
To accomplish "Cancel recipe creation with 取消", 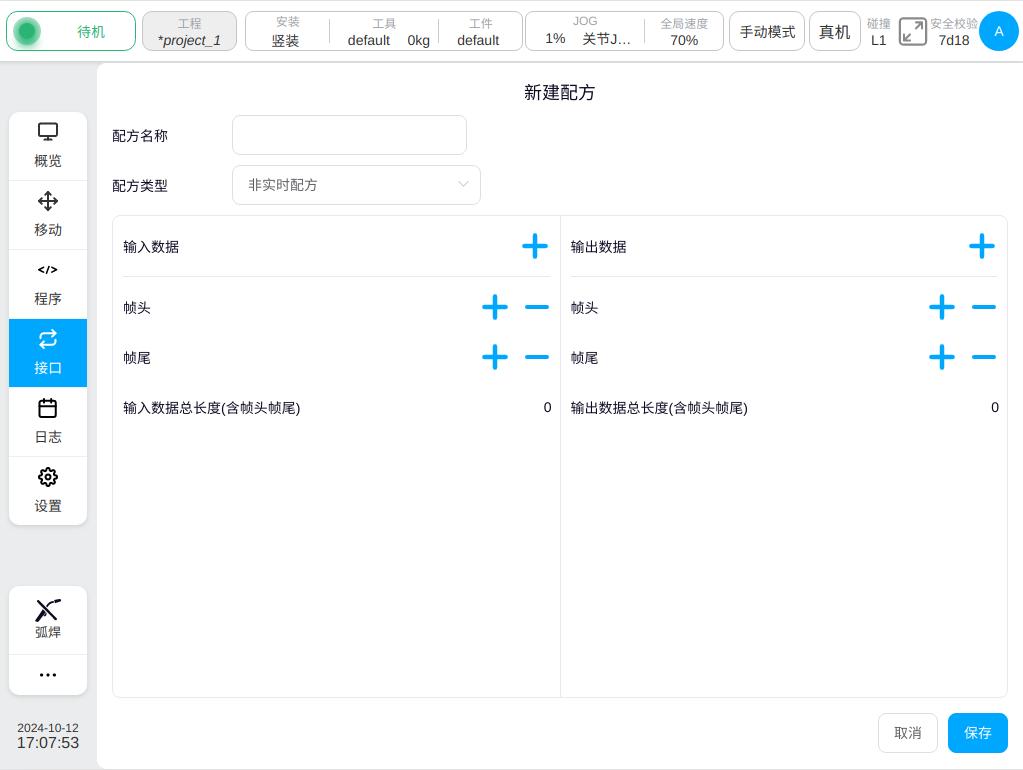I will pyautogui.click(x=907, y=733).
